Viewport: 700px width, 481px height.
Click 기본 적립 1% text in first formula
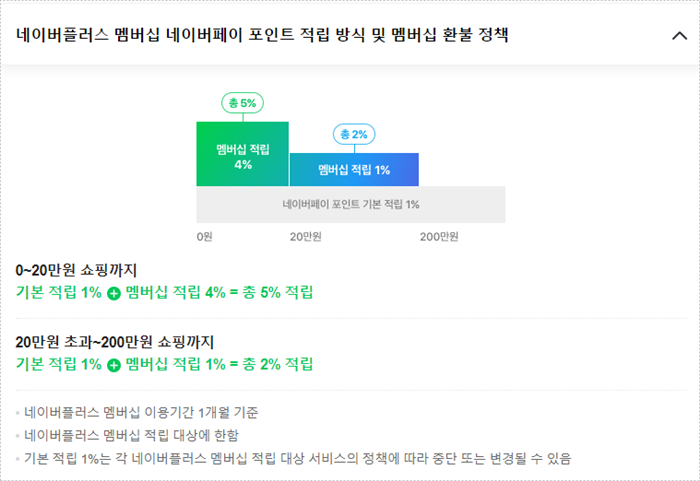[58, 293]
